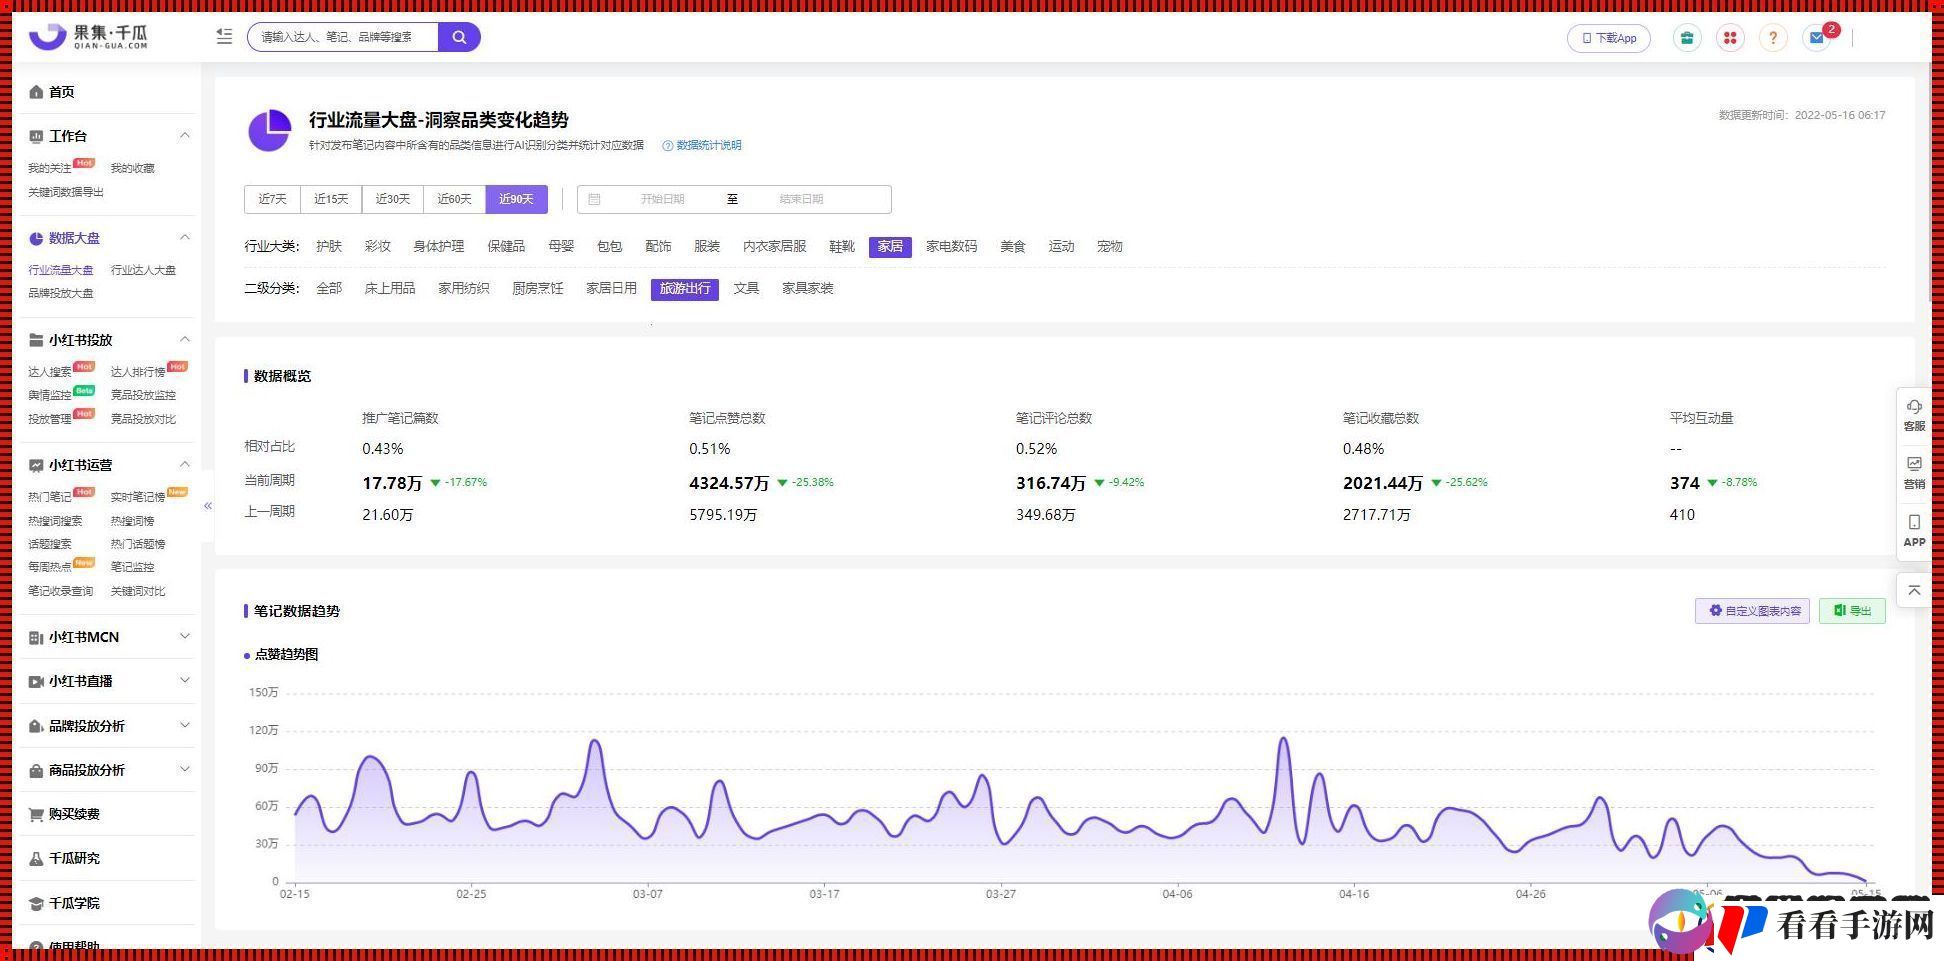Collapse the 数据大盘 section chevron
This screenshot has height=961, width=1944.
pyautogui.click(x=184, y=237)
